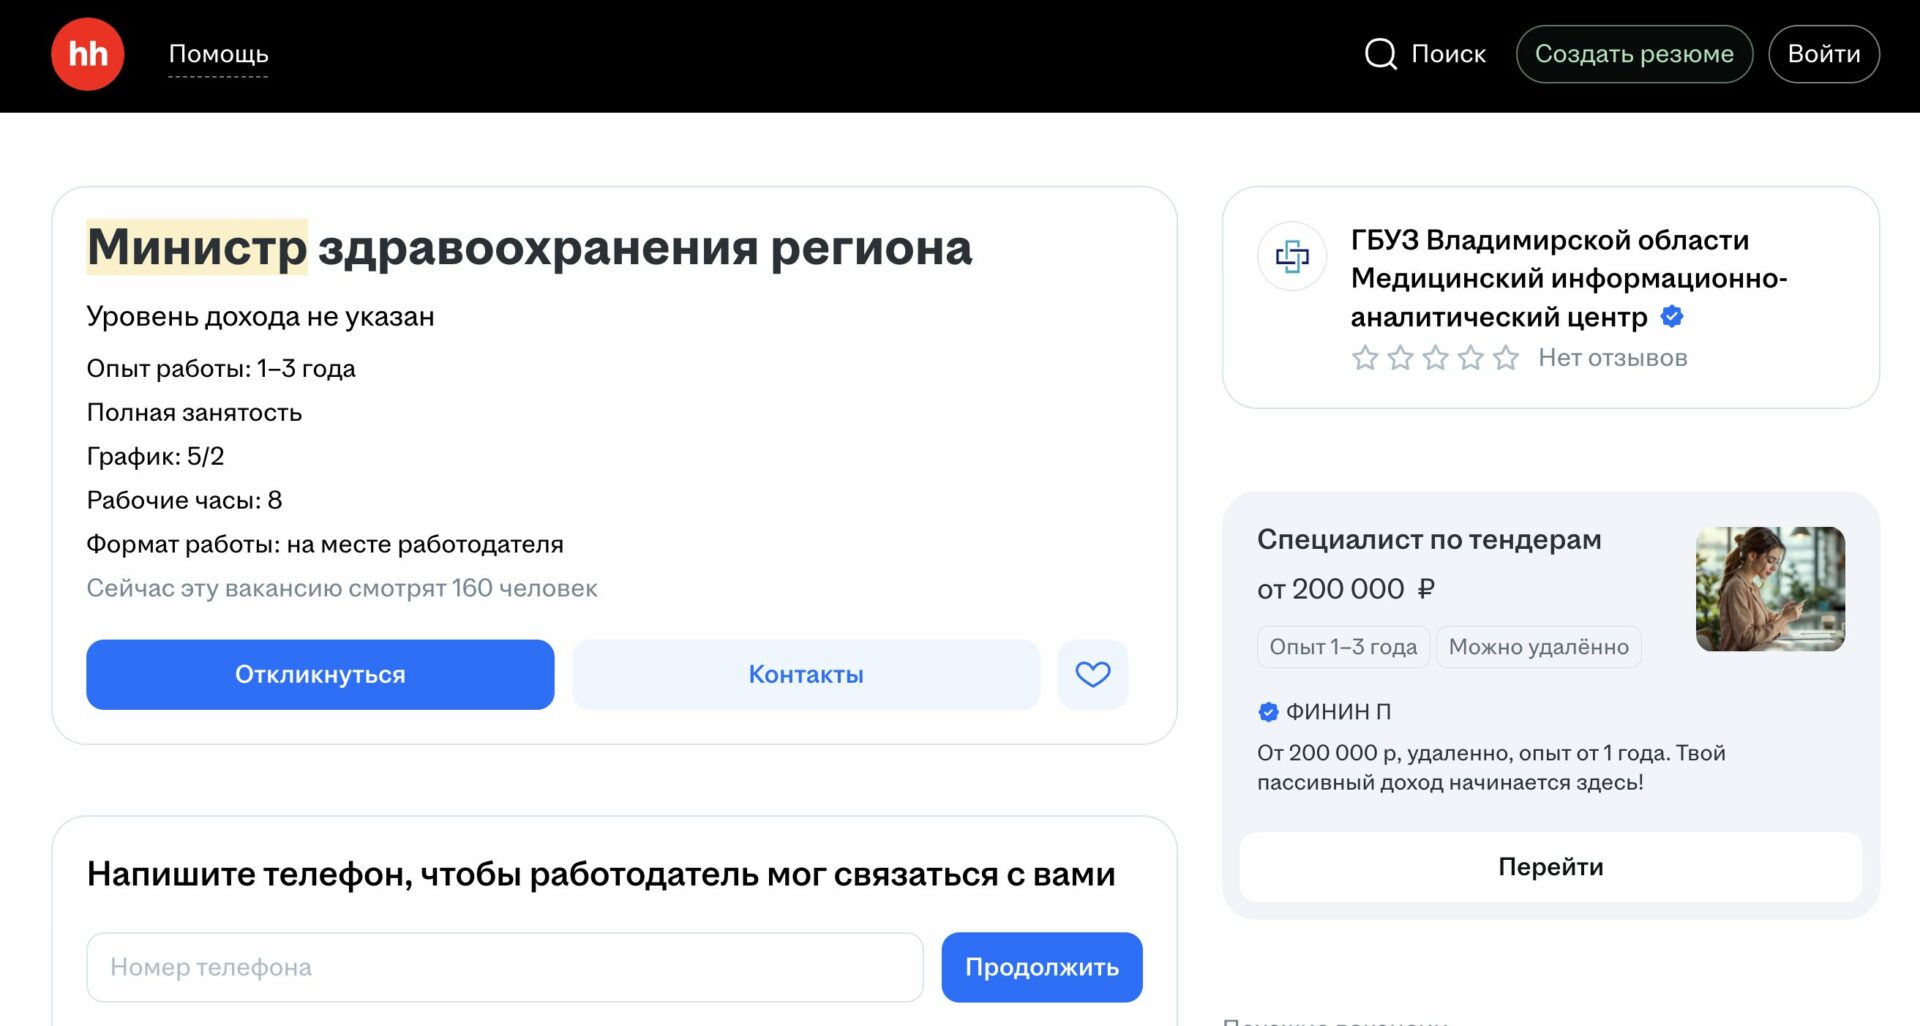This screenshot has height=1026, width=1920.
Task: Click the hh logo
Action: (x=87, y=54)
